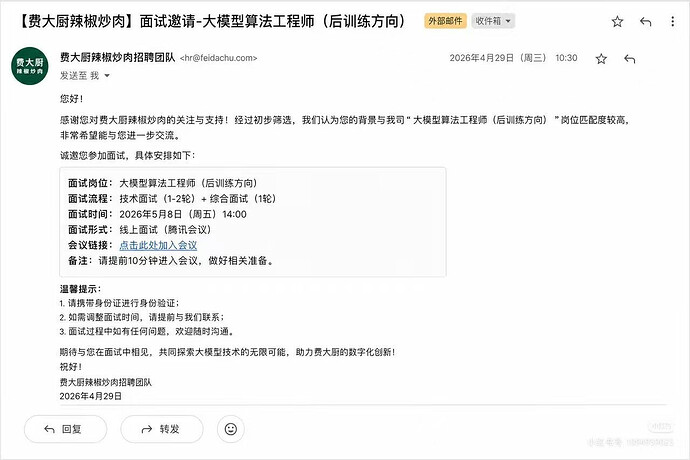Click the 转发 button
This screenshot has width=690, height=460.
[x=162, y=429]
